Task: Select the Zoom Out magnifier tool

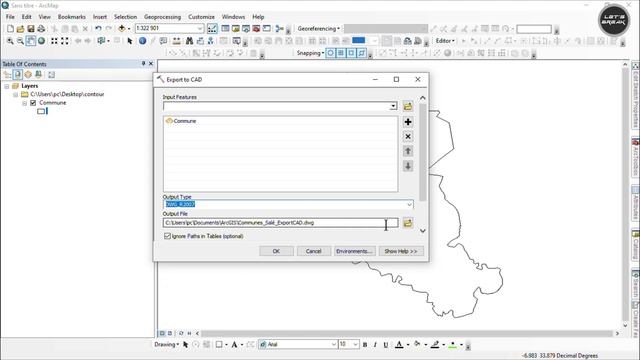Action: pyautogui.click(x=20, y=41)
